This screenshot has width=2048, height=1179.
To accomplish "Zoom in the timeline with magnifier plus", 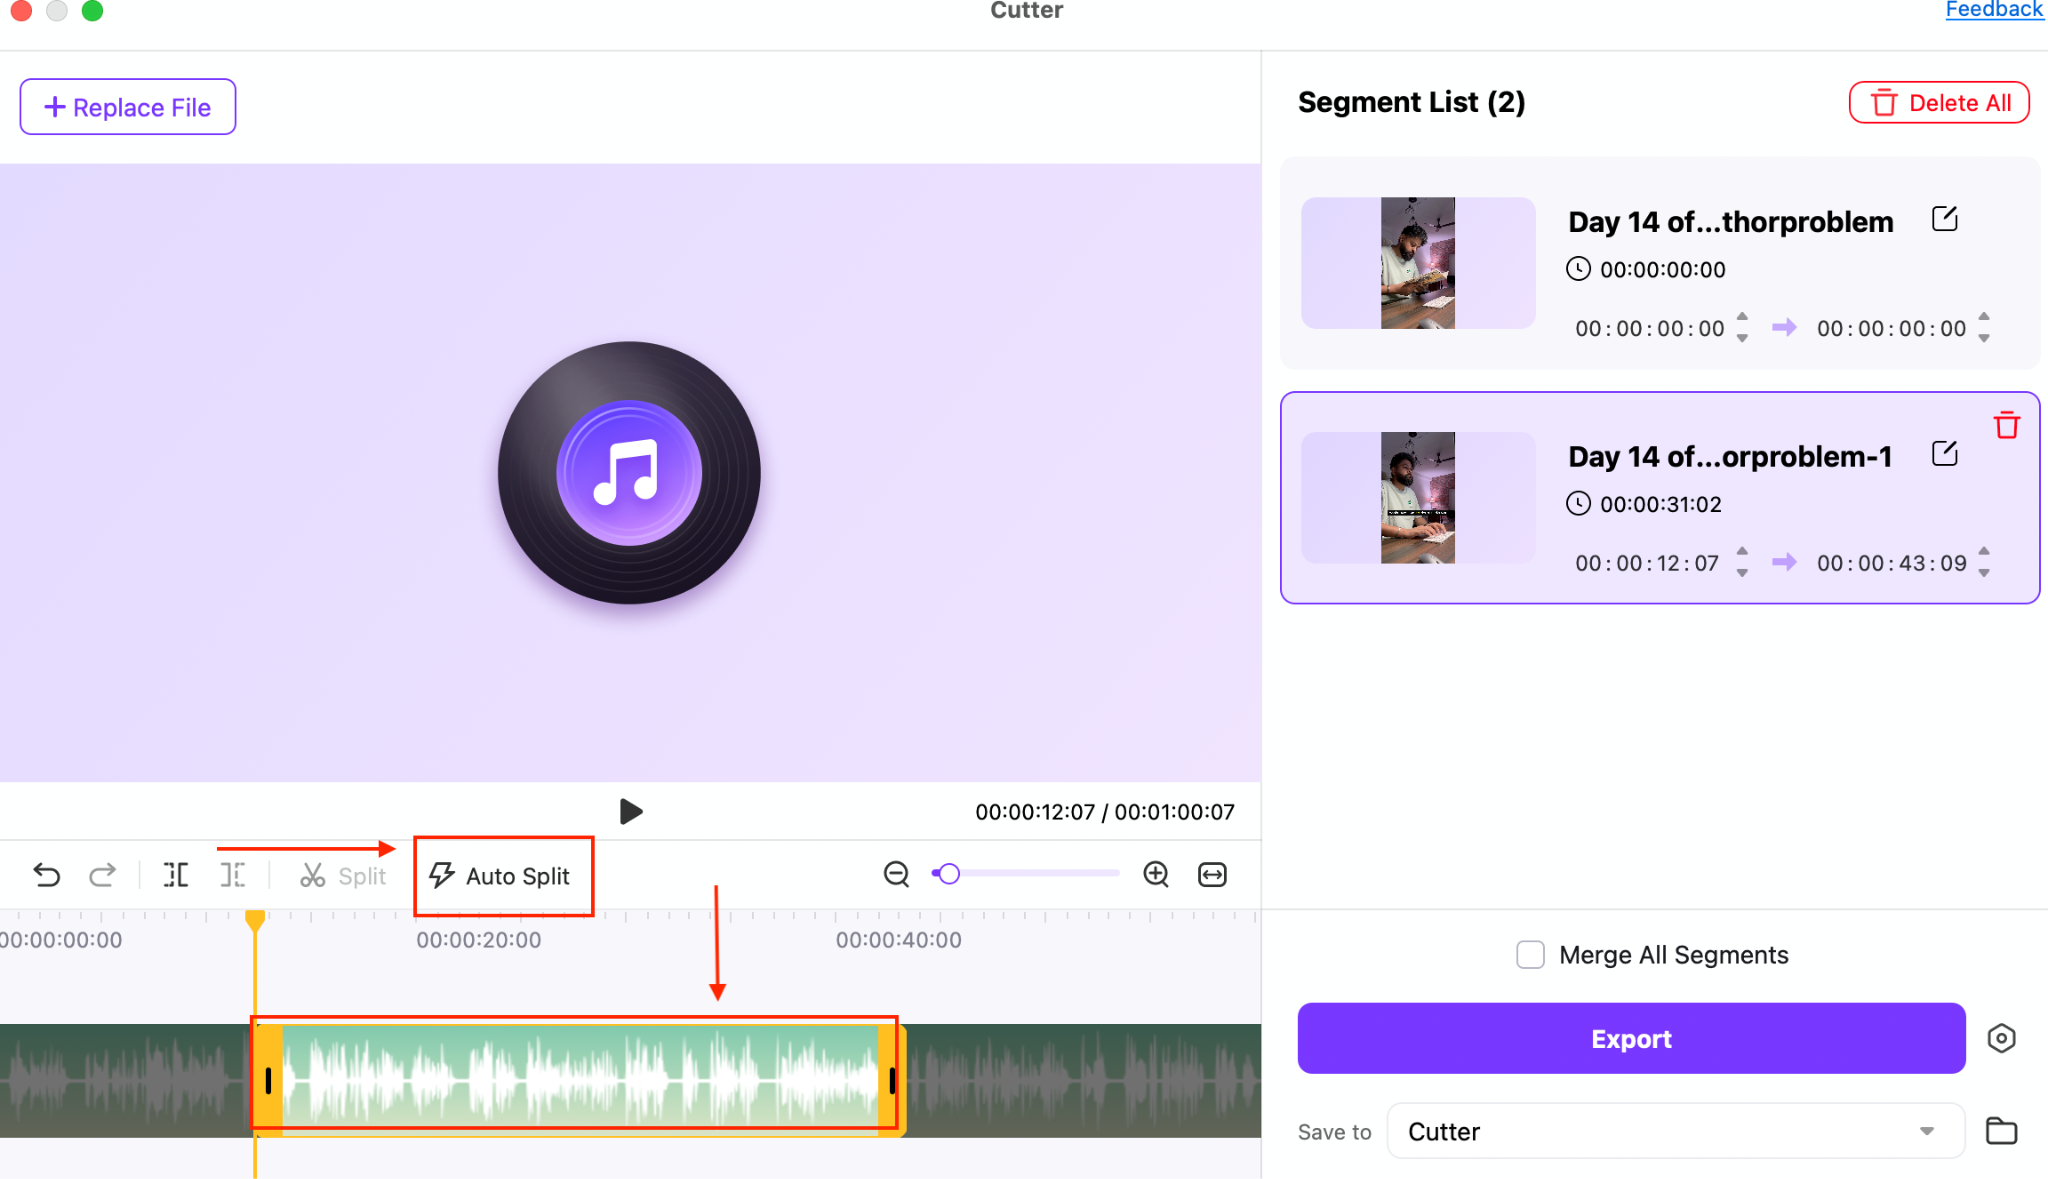I will pos(1156,874).
